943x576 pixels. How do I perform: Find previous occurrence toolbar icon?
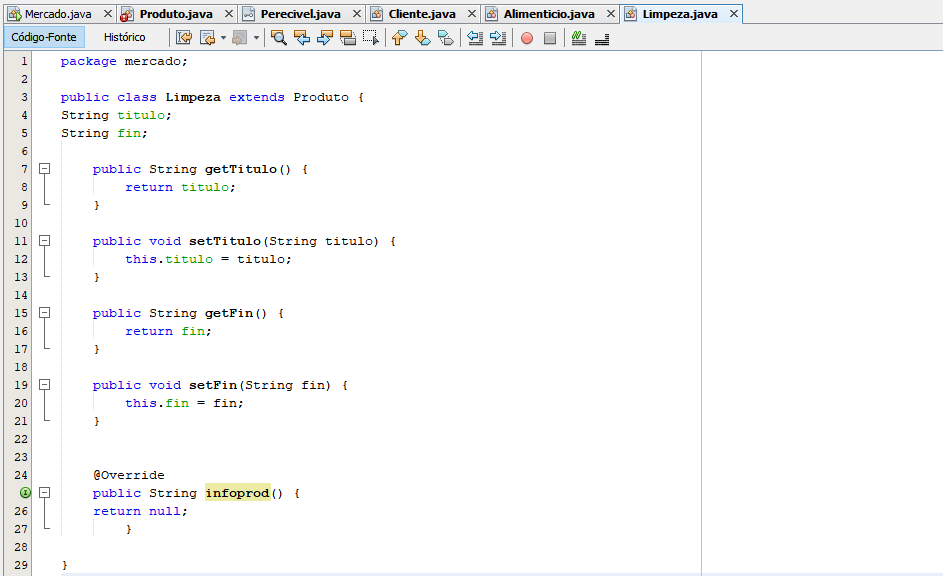click(x=301, y=38)
